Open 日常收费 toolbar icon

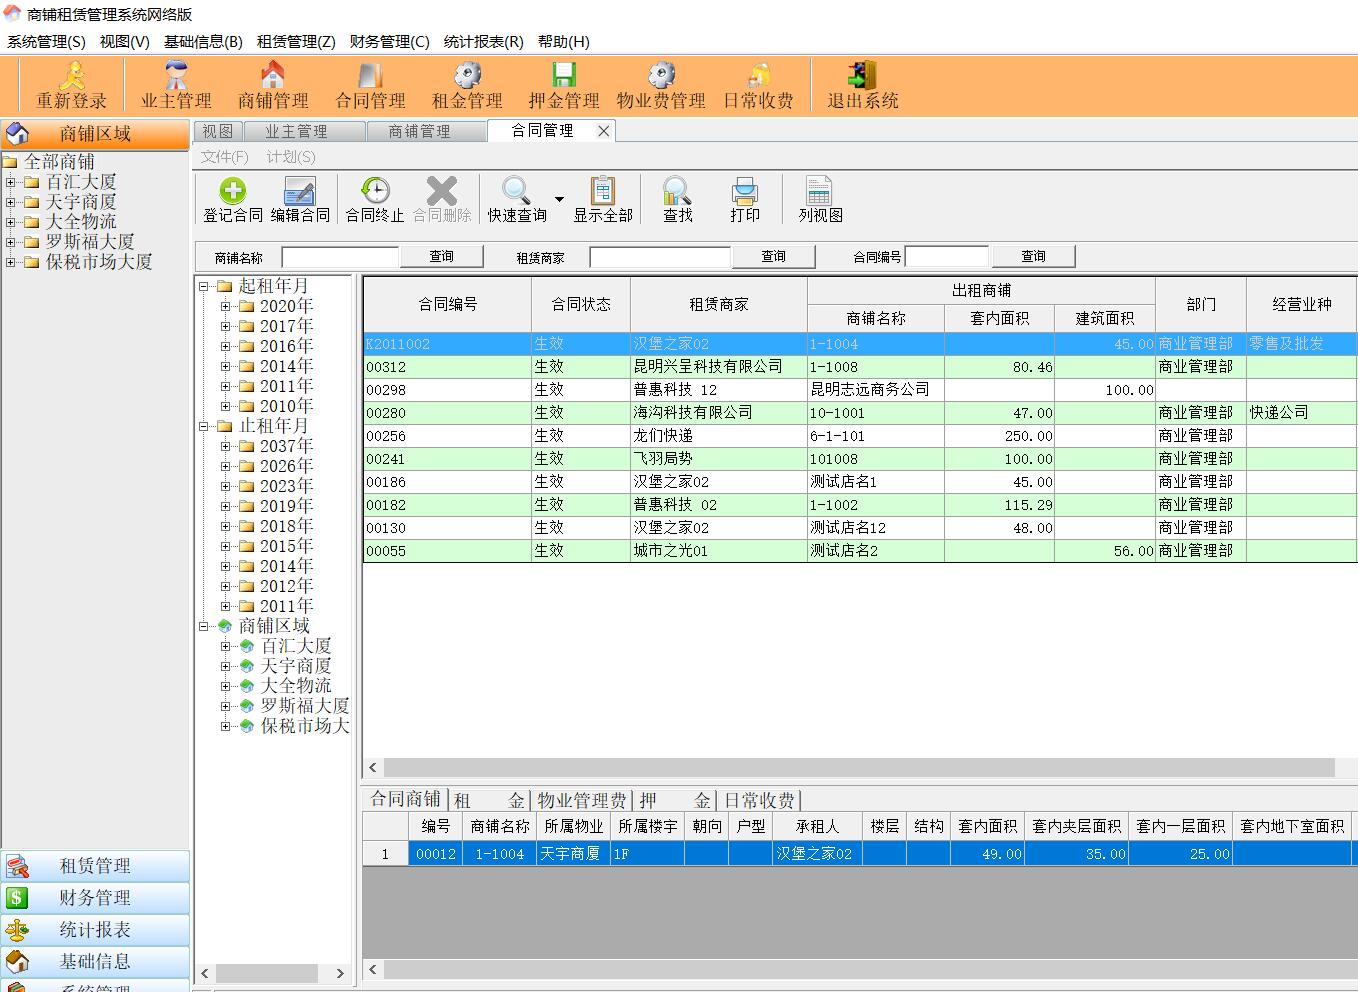pos(758,86)
